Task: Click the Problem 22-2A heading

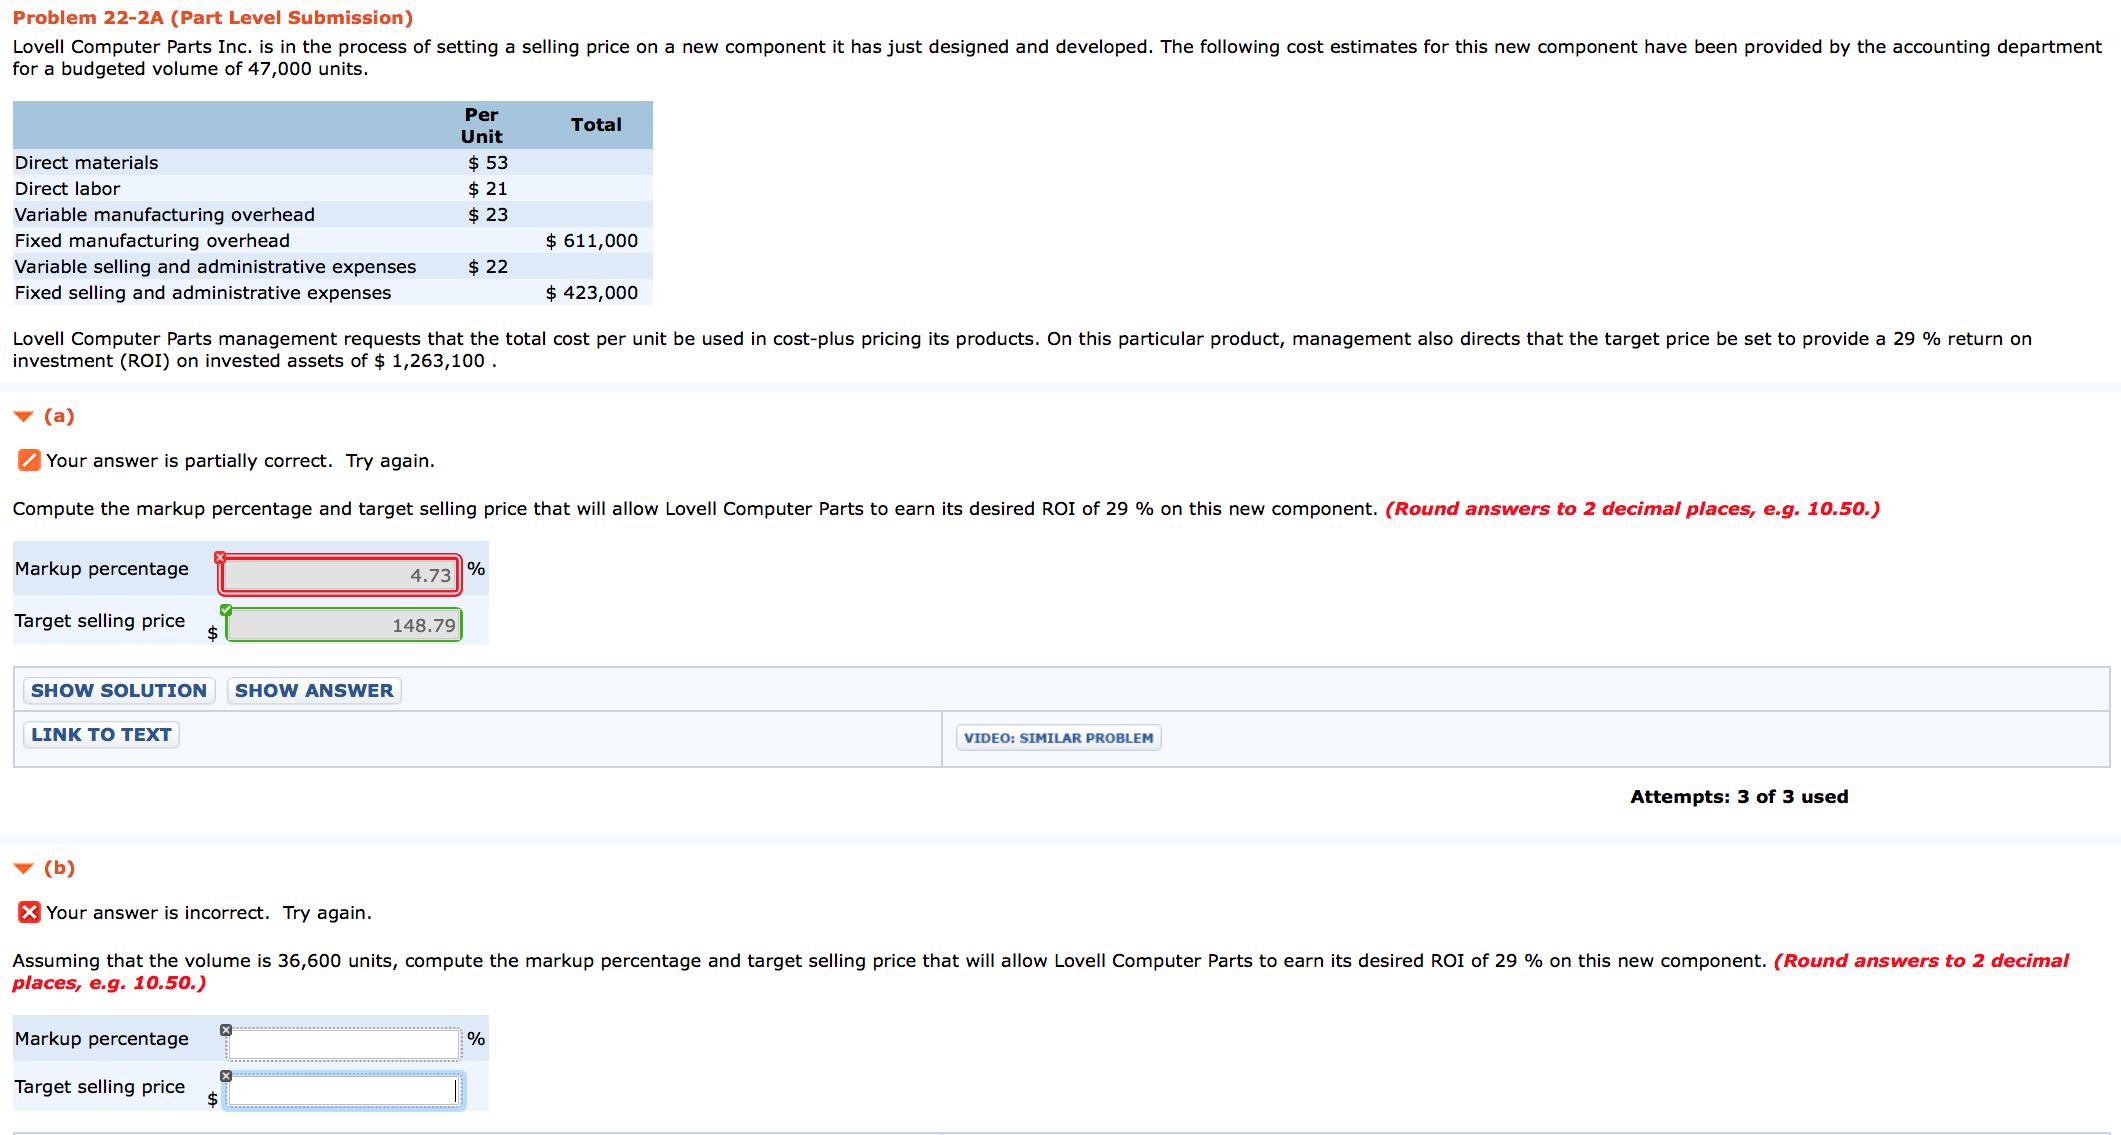Action: coord(212,18)
